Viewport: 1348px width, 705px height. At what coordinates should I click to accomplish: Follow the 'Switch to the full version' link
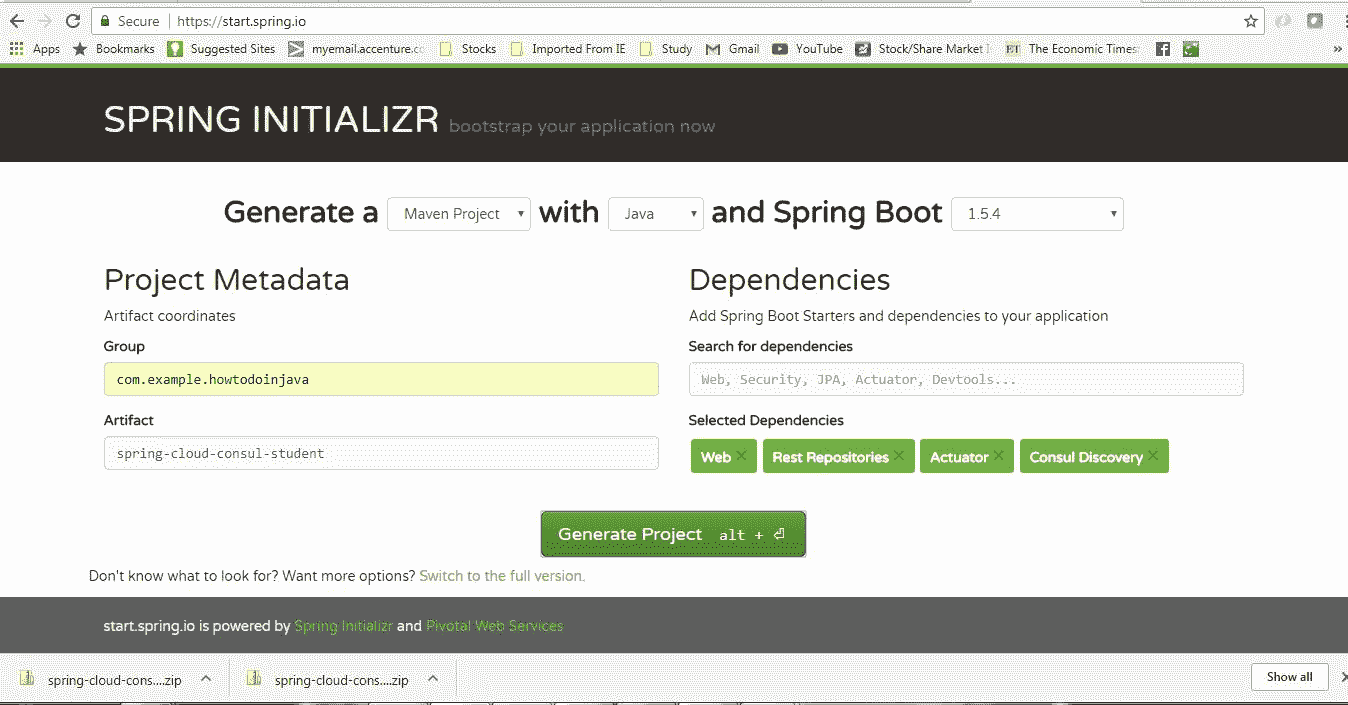click(502, 576)
